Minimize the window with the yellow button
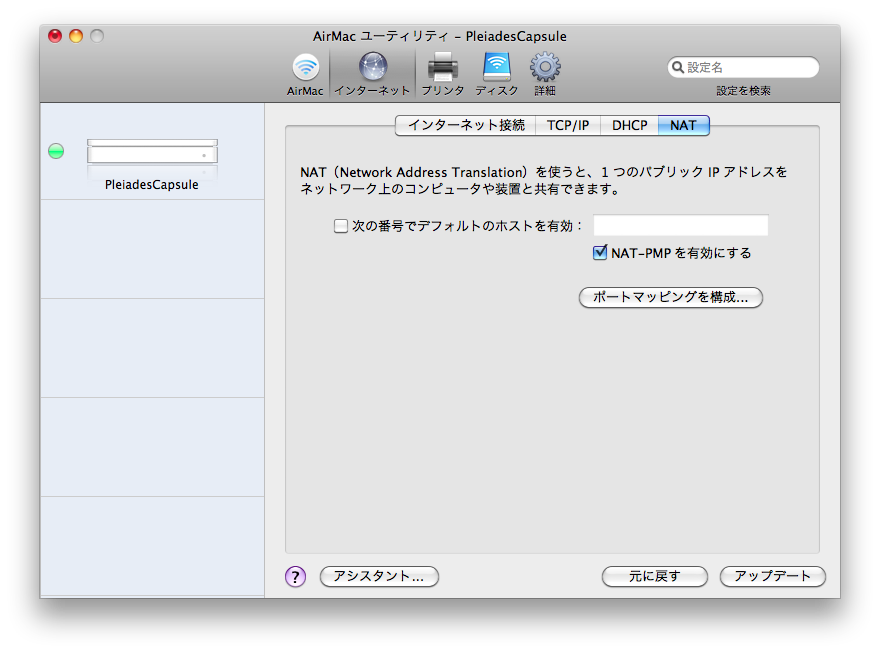Viewport: 880px width, 653px height. pyautogui.click(x=76, y=36)
